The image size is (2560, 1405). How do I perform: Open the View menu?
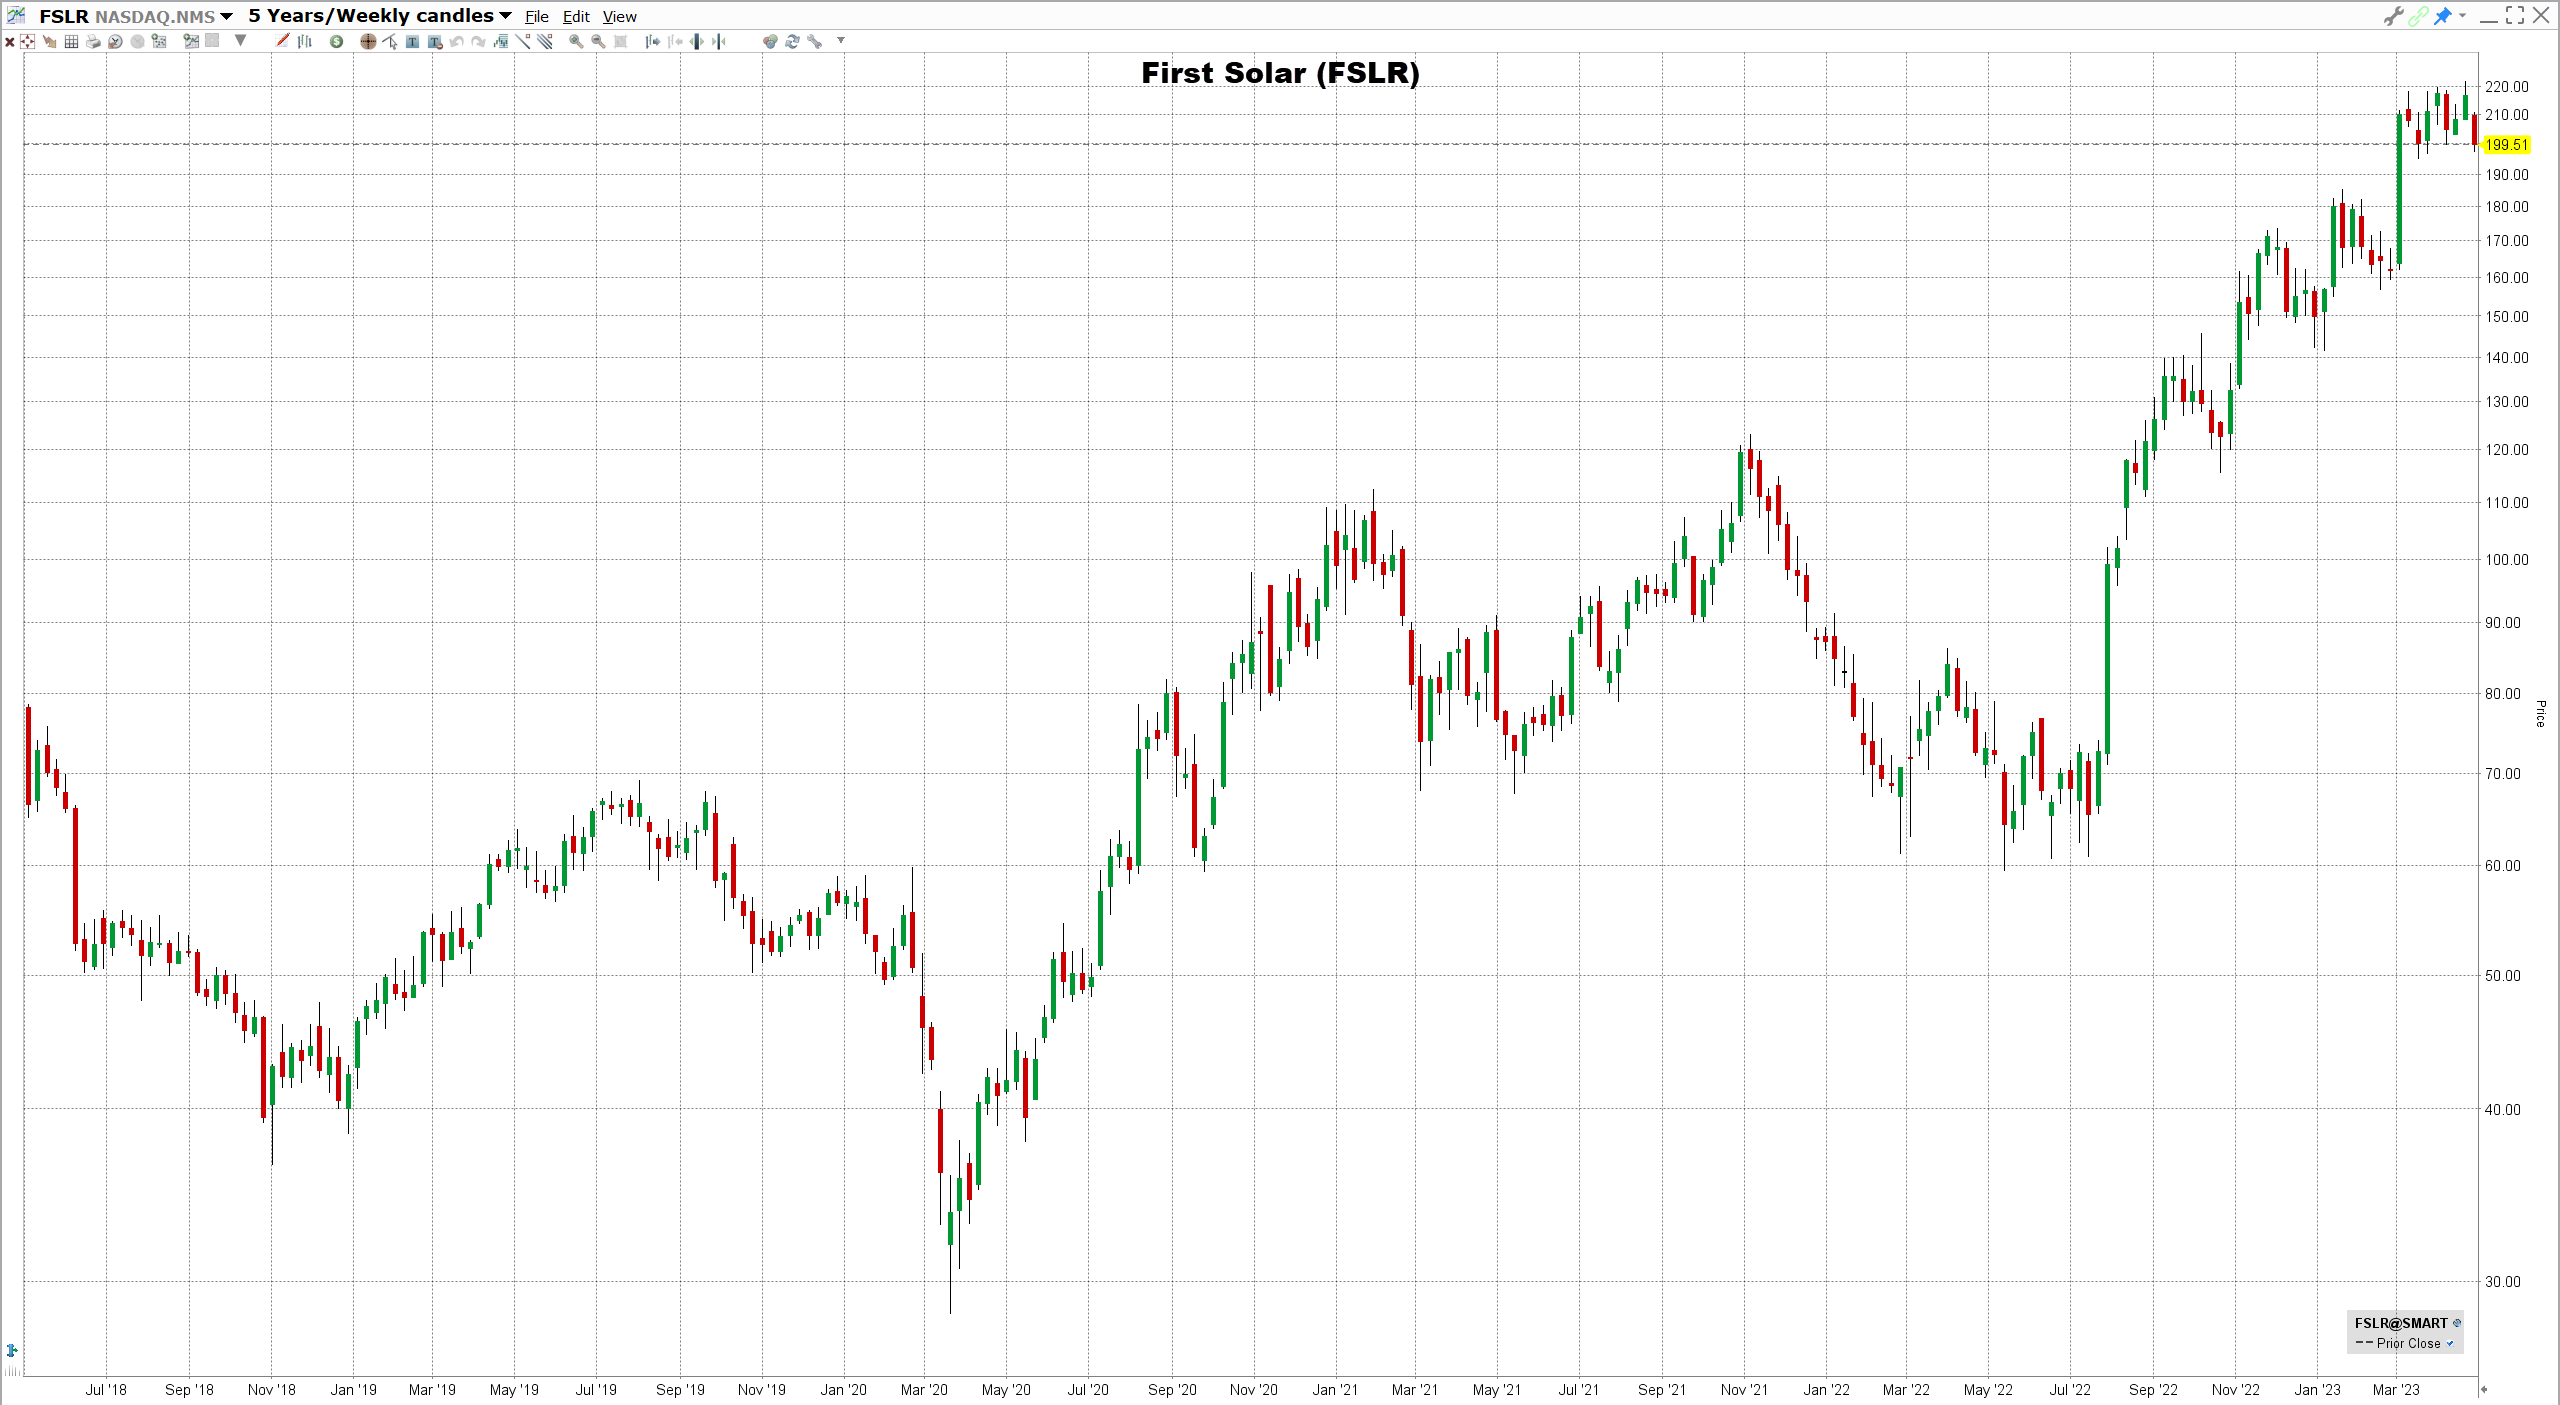(619, 16)
